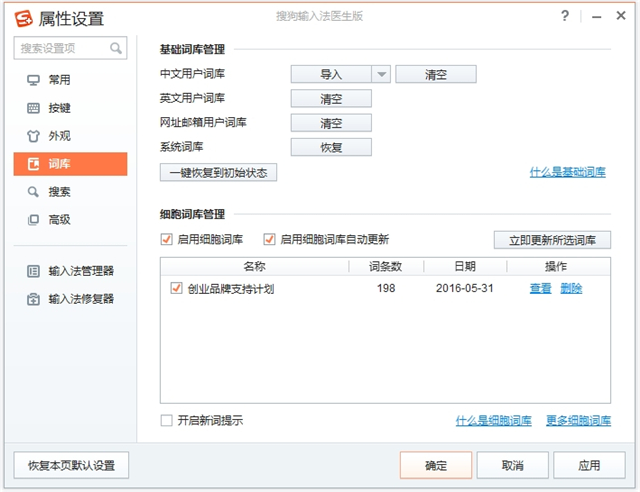640x492 pixels.
Task: Open the 什么是基础词库 link
Action: pyautogui.click(x=567, y=172)
